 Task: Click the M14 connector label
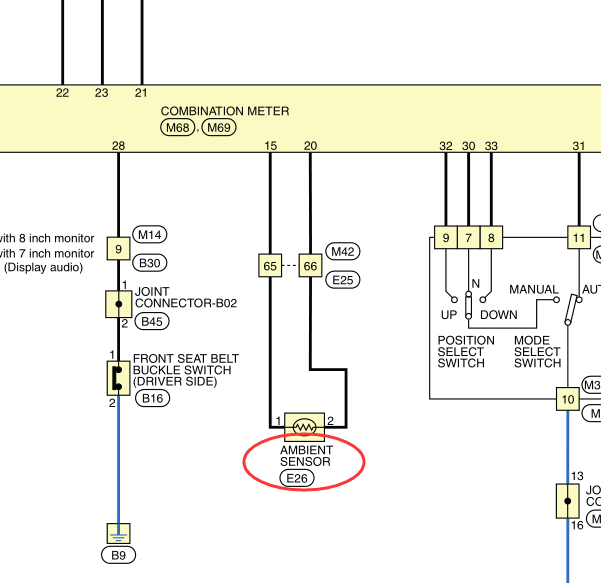(149, 234)
